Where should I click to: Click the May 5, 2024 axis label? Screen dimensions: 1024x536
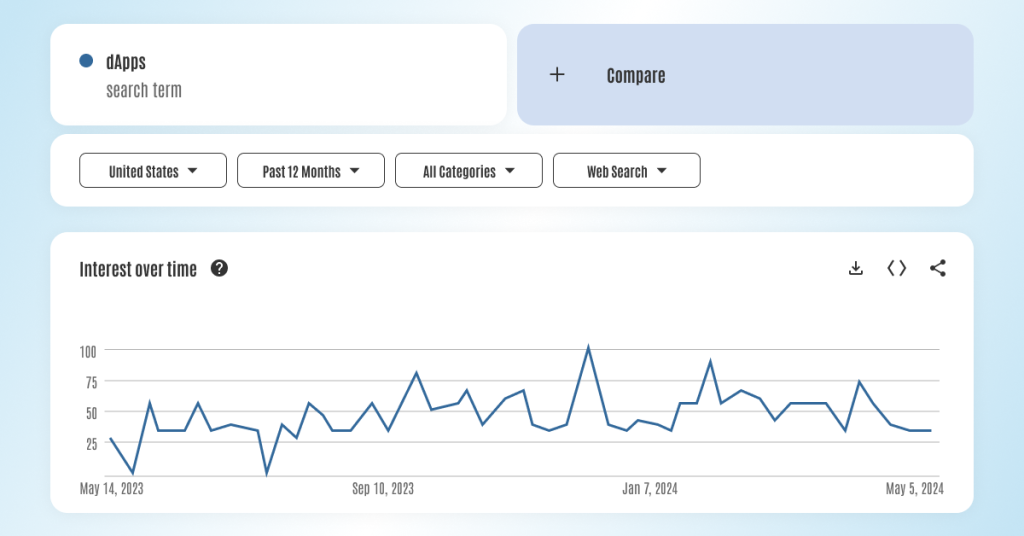914,489
